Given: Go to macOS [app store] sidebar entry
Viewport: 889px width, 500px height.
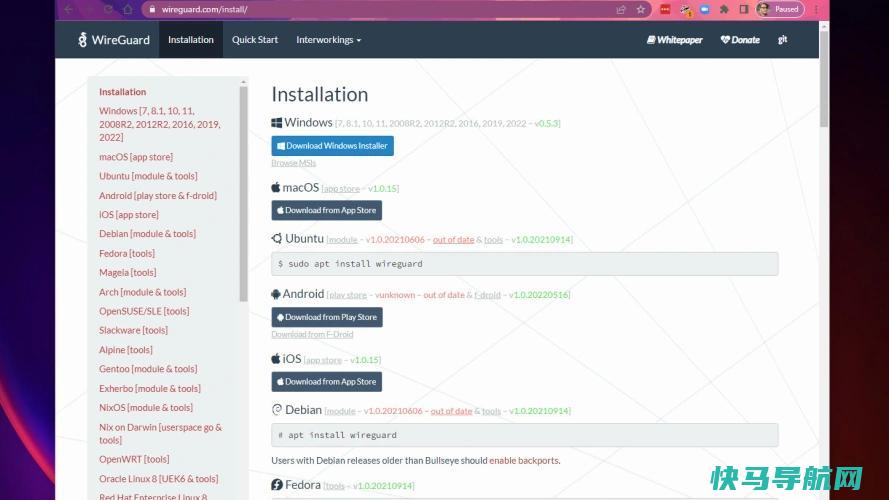Looking at the screenshot, I should click(x=136, y=157).
